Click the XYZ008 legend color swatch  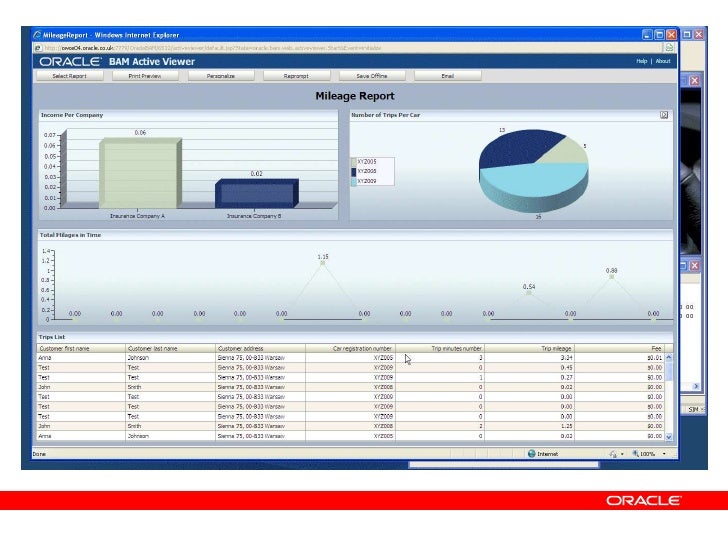(x=354, y=171)
